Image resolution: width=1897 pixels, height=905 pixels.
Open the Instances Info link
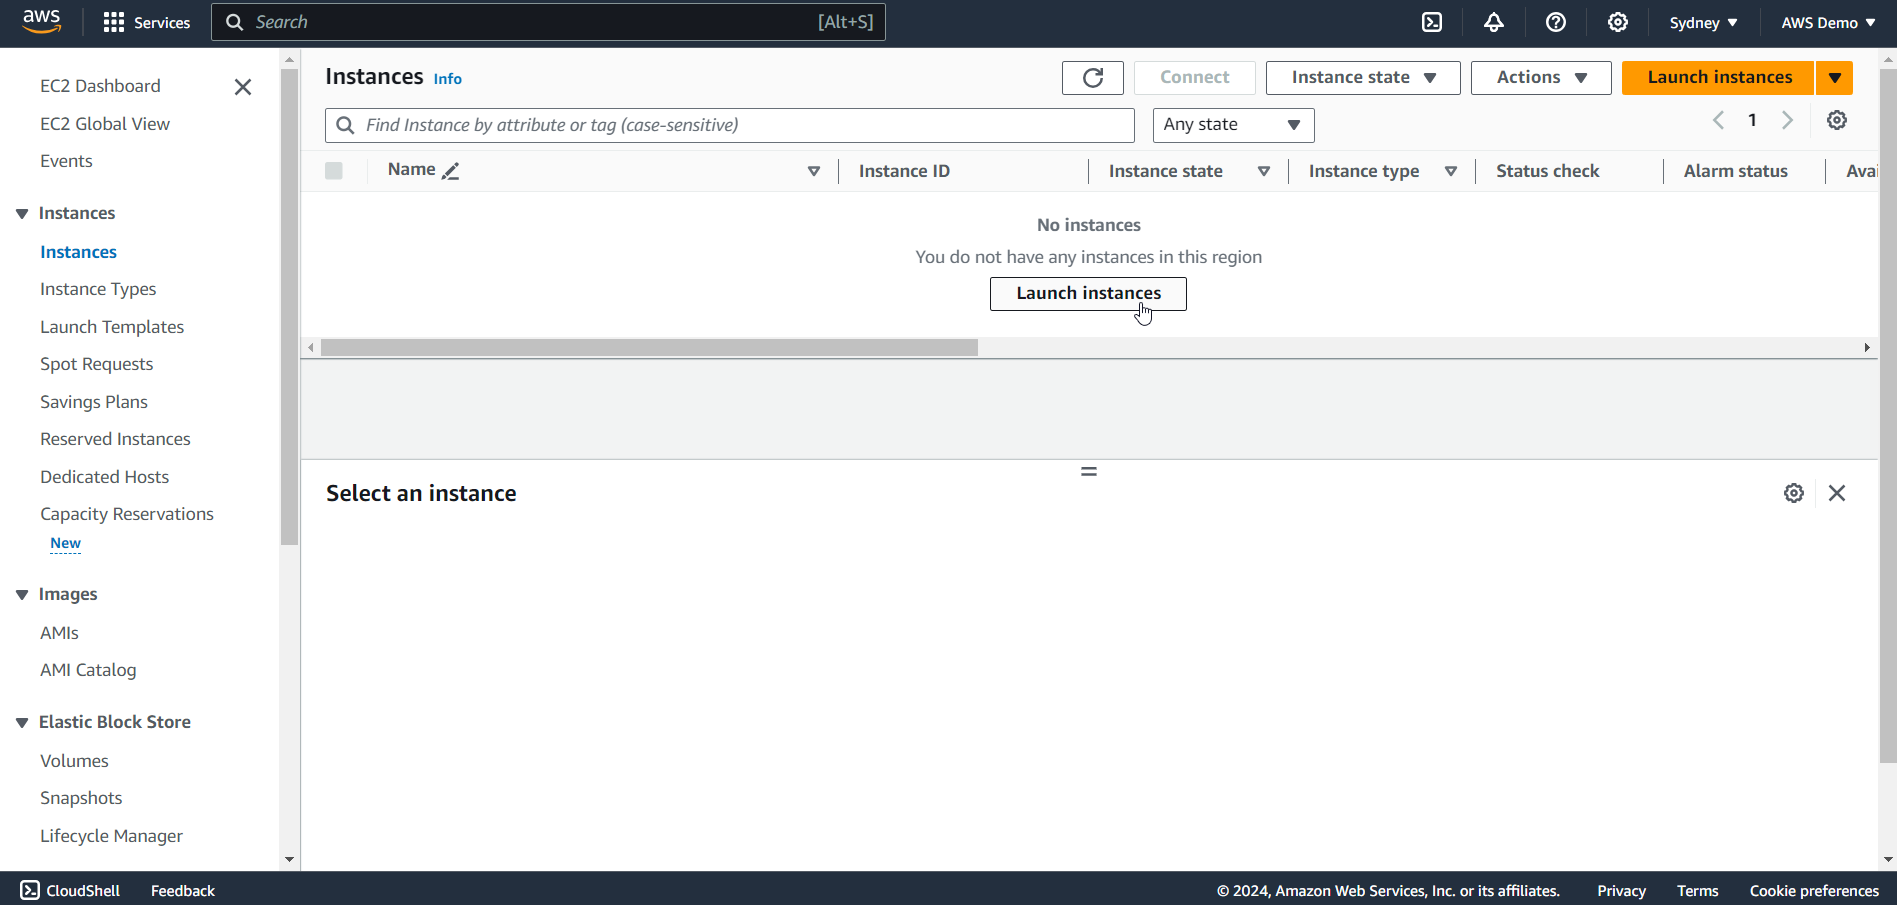(x=447, y=79)
